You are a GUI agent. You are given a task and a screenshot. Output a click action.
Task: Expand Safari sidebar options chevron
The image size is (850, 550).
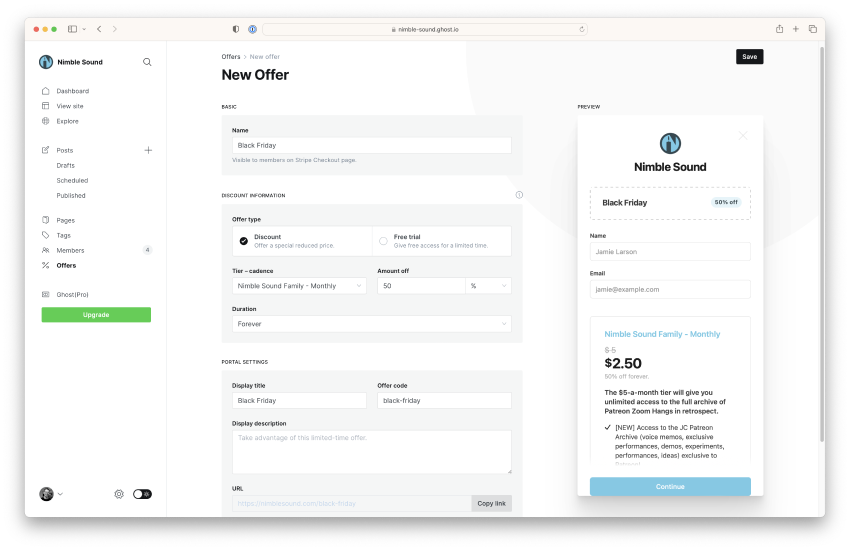point(84,29)
